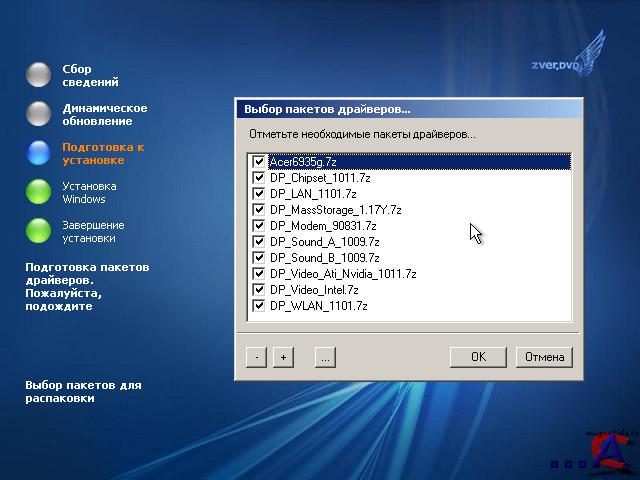
Task: Toggle the DP_Sound_A_1009.7z checkbox
Action: coord(260,241)
